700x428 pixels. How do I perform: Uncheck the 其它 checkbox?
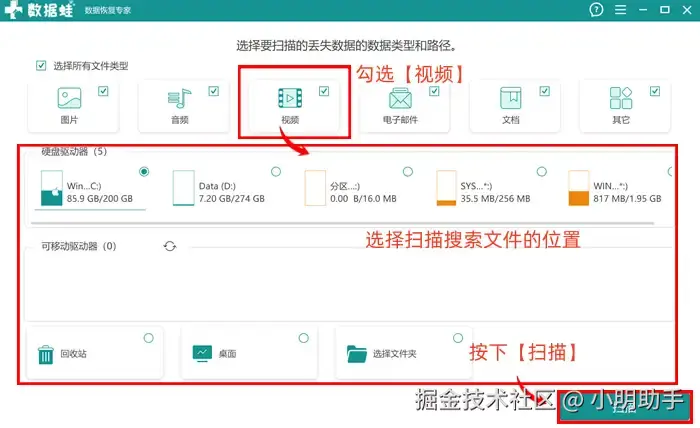coord(655,91)
